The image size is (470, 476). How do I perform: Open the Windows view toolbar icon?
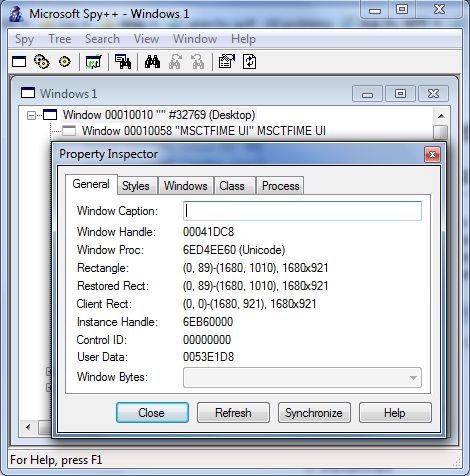(19, 62)
